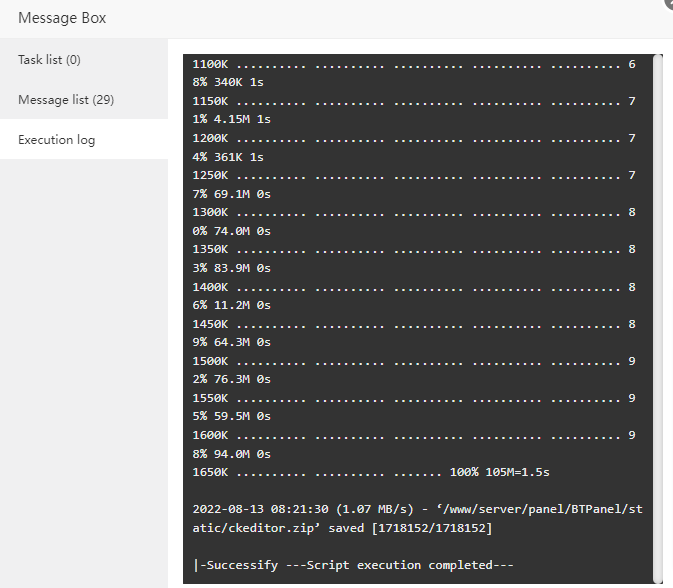Open the Task list (0) tab
The height and width of the screenshot is (588, 673).
click(49, 60)
